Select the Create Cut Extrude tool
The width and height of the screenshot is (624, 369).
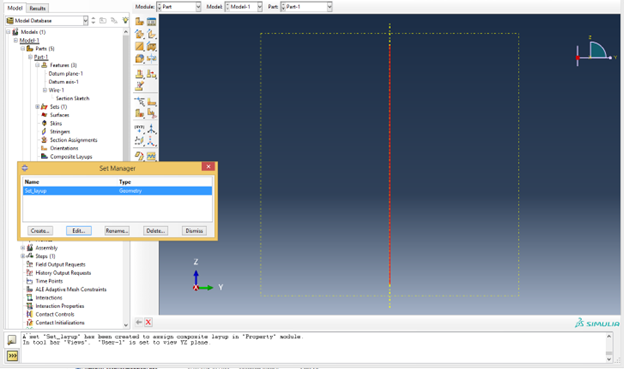point(152,47)
